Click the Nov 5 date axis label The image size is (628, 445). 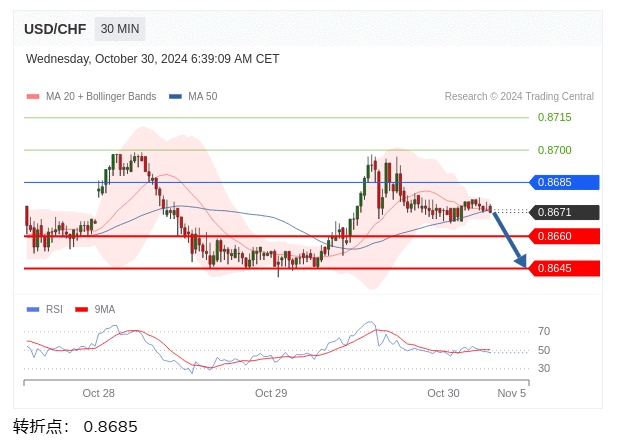[511, 393]
